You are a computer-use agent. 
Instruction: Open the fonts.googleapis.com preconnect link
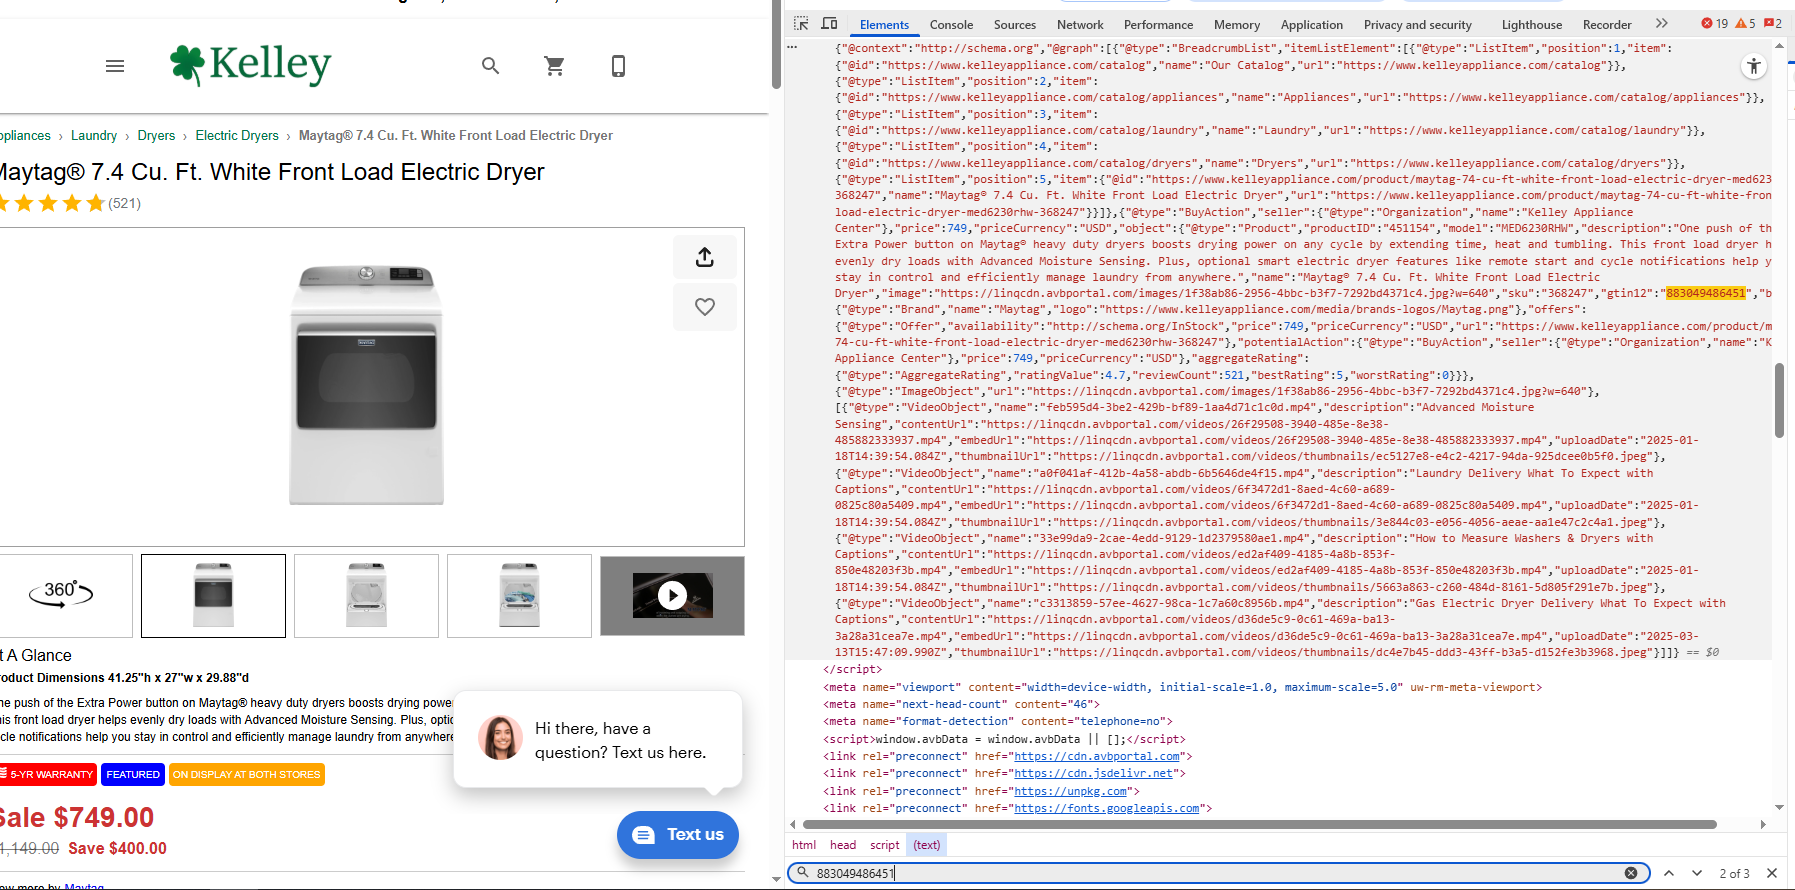1106,809
